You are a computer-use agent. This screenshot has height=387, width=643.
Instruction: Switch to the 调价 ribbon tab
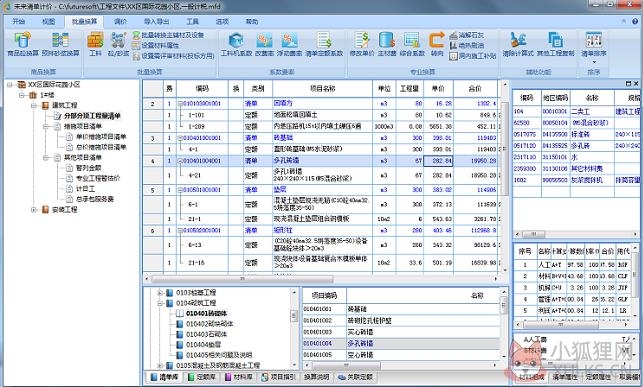click(x=121, y=21)
